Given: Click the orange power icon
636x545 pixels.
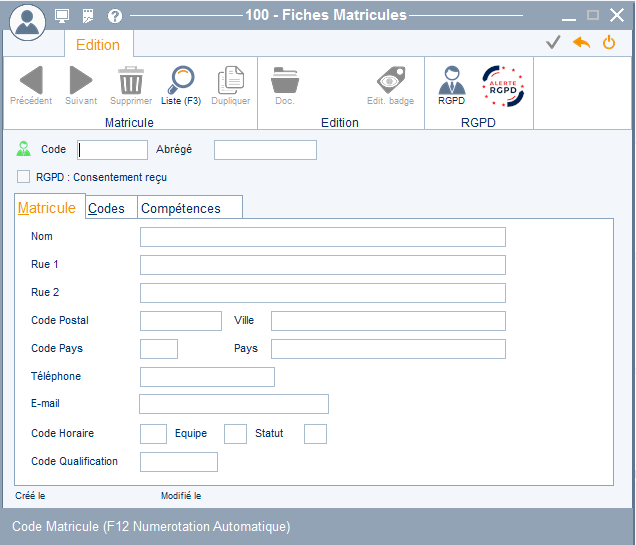Looking at the screenshot, I should 608,42.
